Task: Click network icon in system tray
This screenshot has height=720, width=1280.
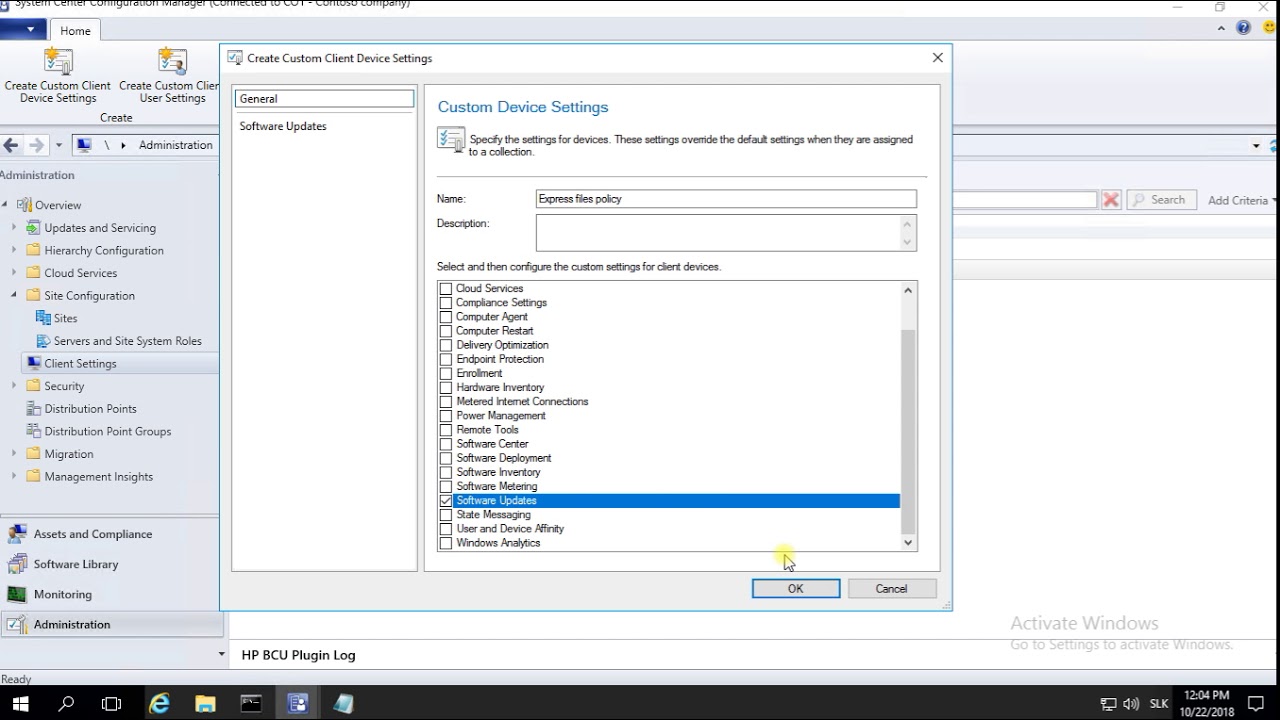Action: tap(1108, 704)
